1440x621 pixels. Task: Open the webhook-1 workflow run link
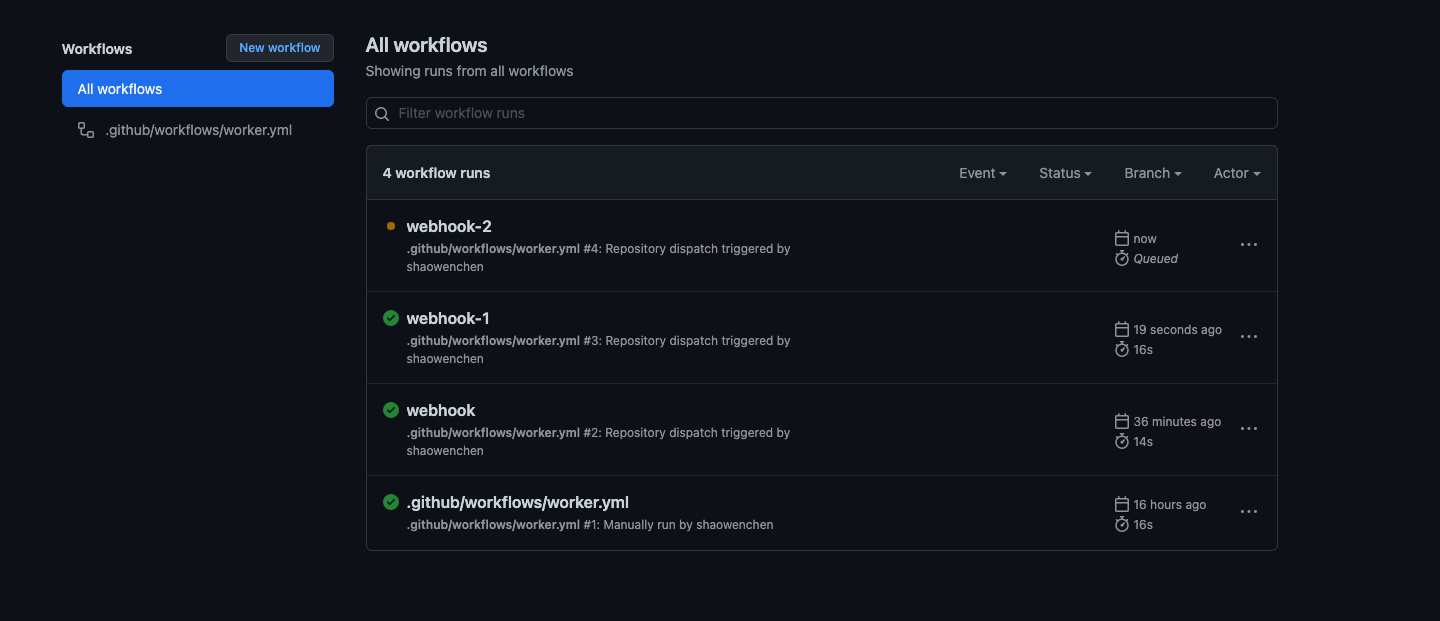(448, 319)
